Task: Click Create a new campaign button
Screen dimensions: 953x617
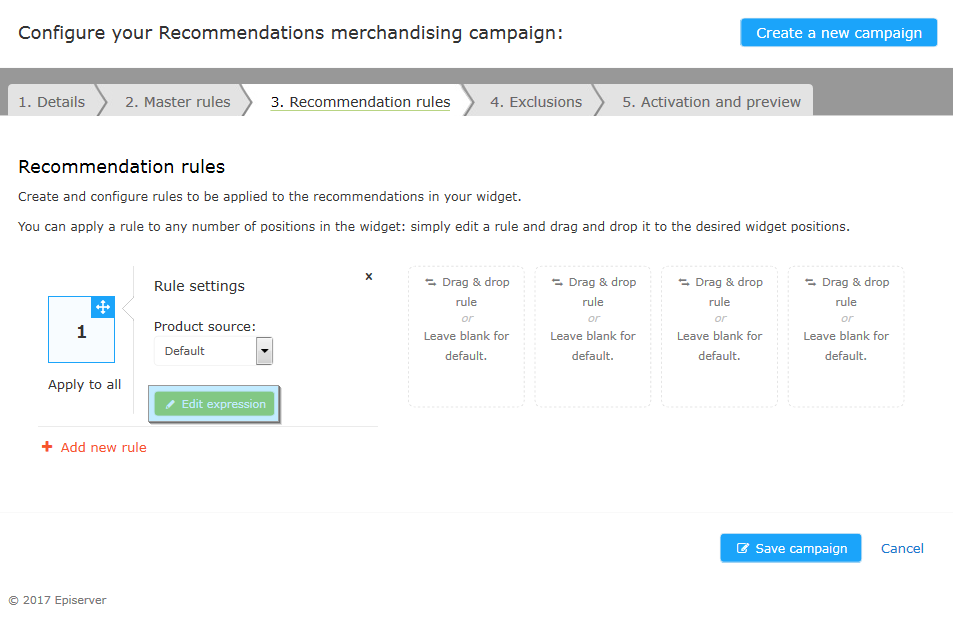Action: coord(839,33)
